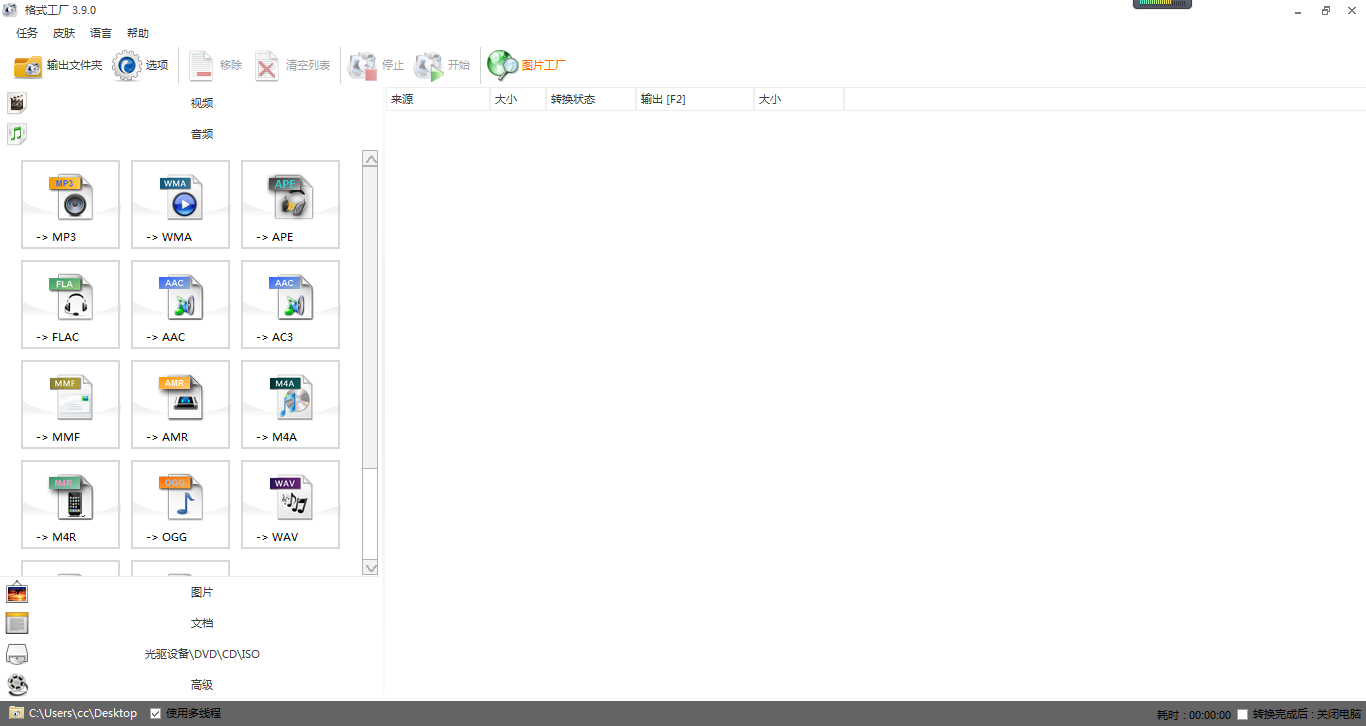Viewport: 1366px width, 726px height.
Task: Choose the WMA conversion format icon
Action: [x=180, y=204]
